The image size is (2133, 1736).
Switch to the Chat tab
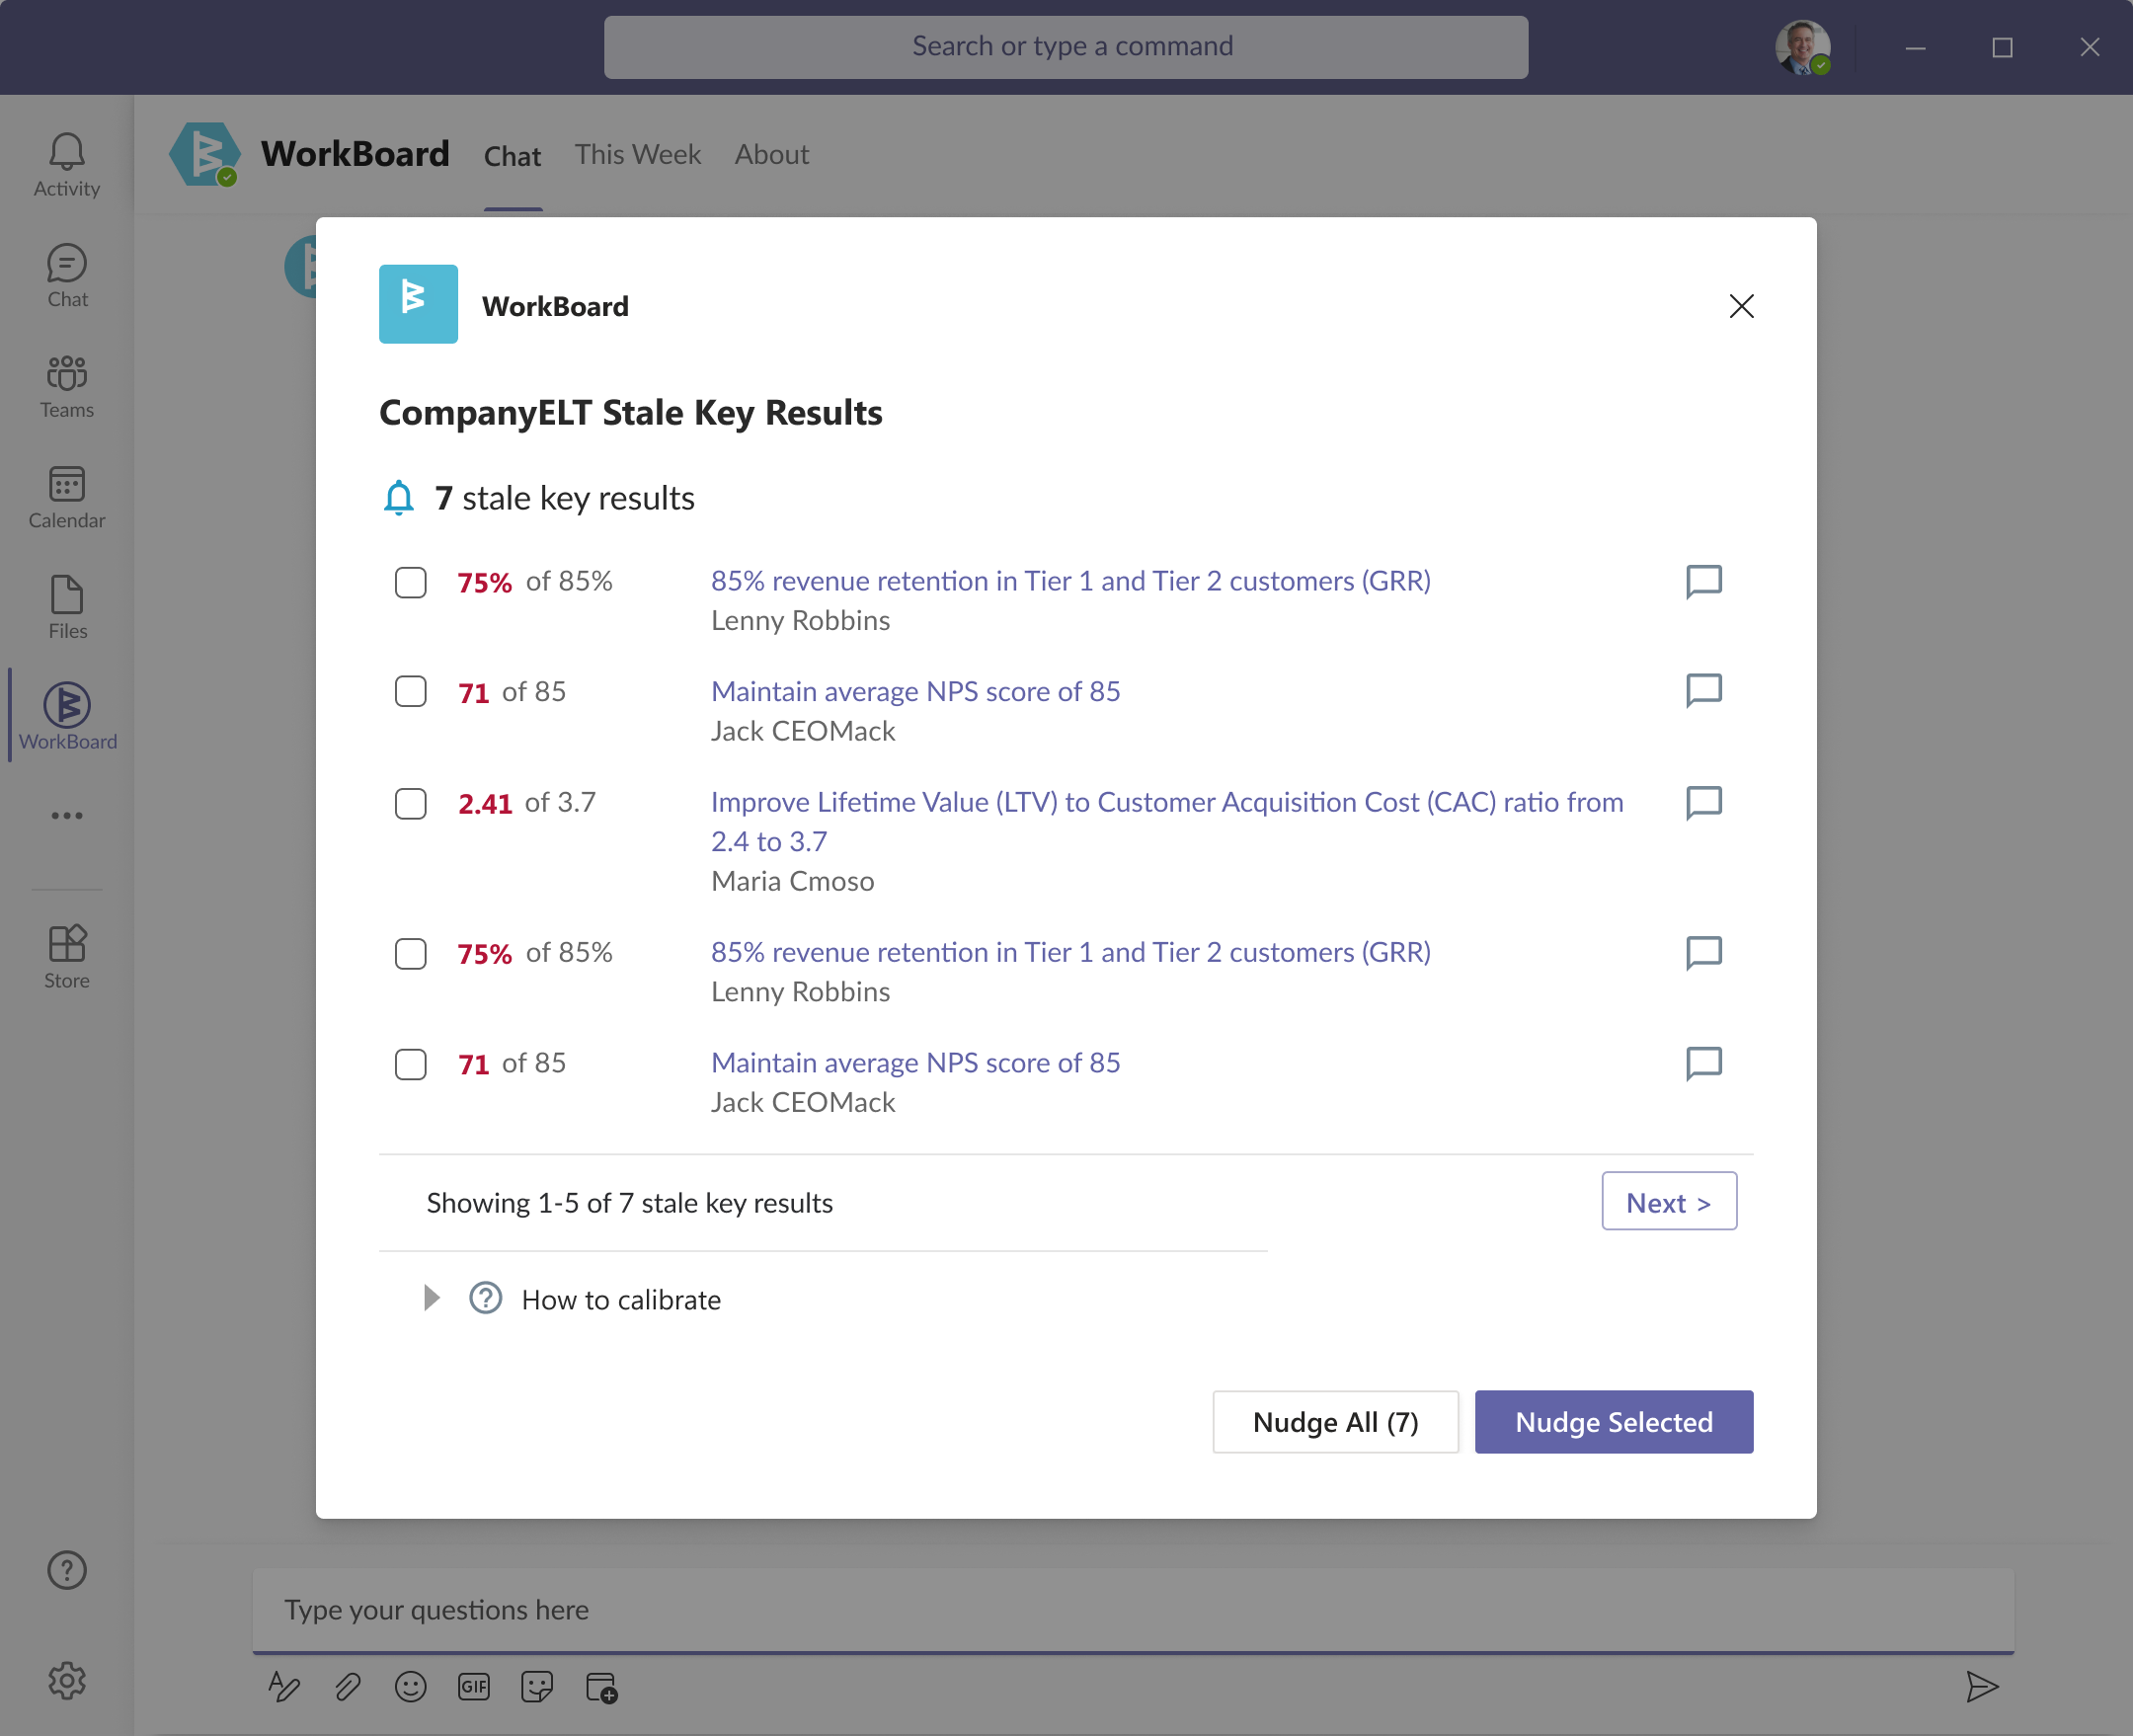[x=512, y=156]
